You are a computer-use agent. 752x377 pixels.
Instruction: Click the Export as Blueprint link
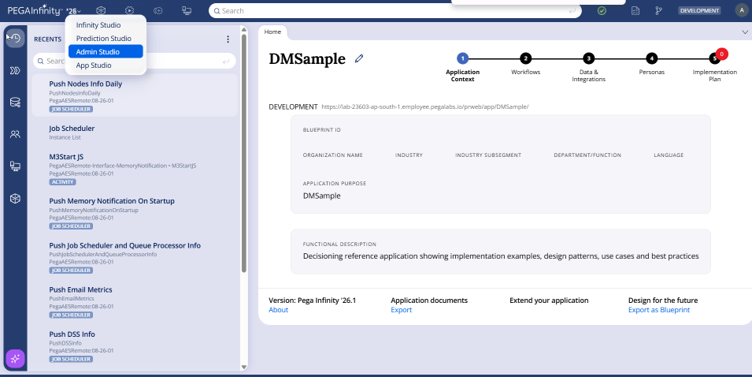tap(659, 310)
